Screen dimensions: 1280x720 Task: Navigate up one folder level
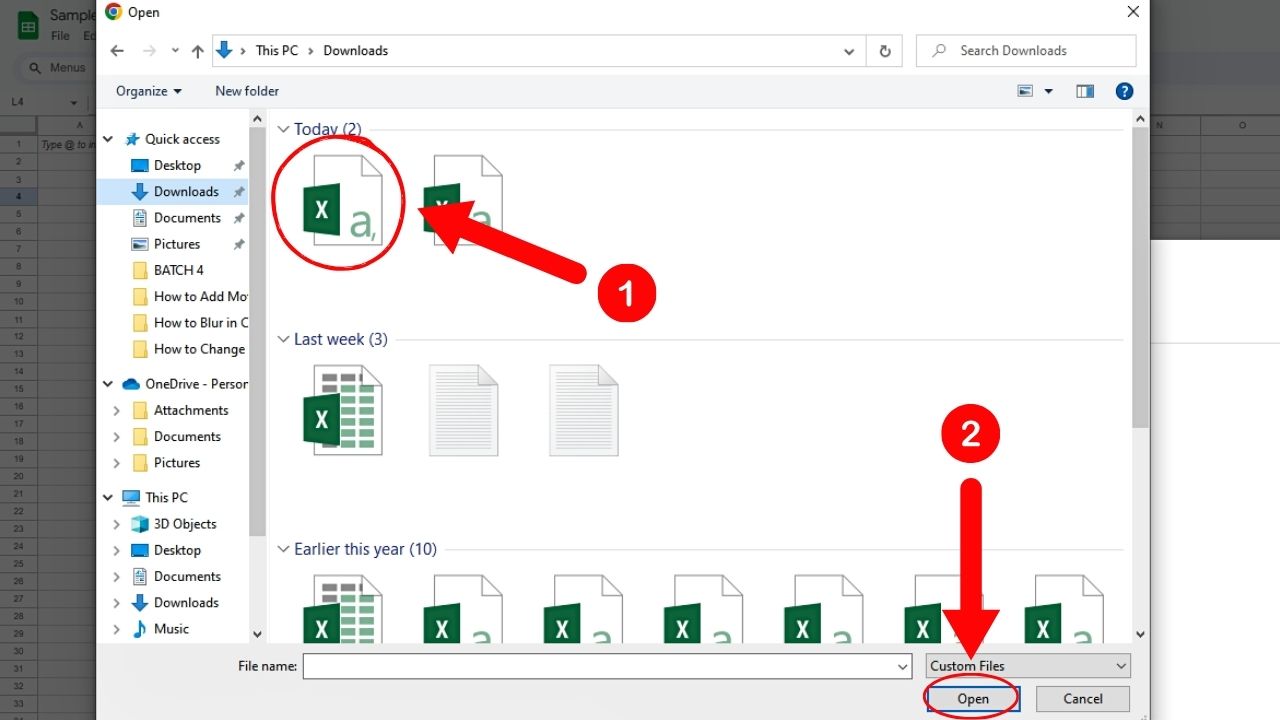point(197,50)
